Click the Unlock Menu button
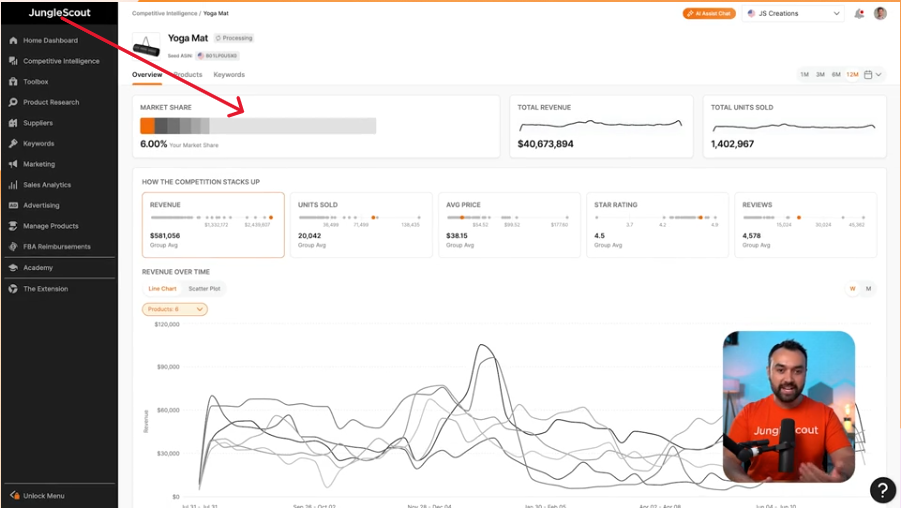This screenshot has width=901, height=508. [x=38, y=495]
